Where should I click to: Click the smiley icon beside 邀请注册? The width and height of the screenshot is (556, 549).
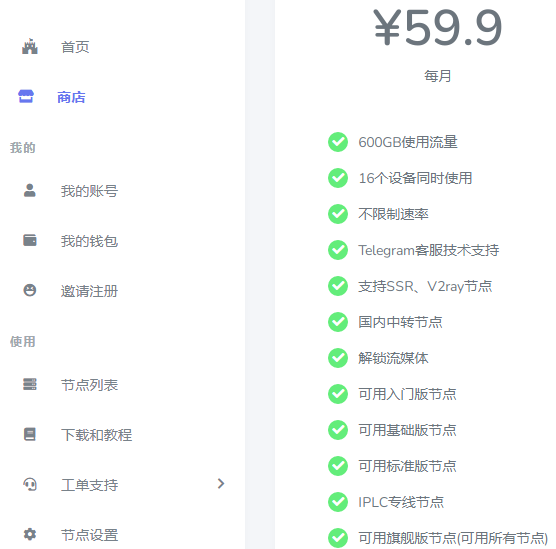(x=30, y=290)
